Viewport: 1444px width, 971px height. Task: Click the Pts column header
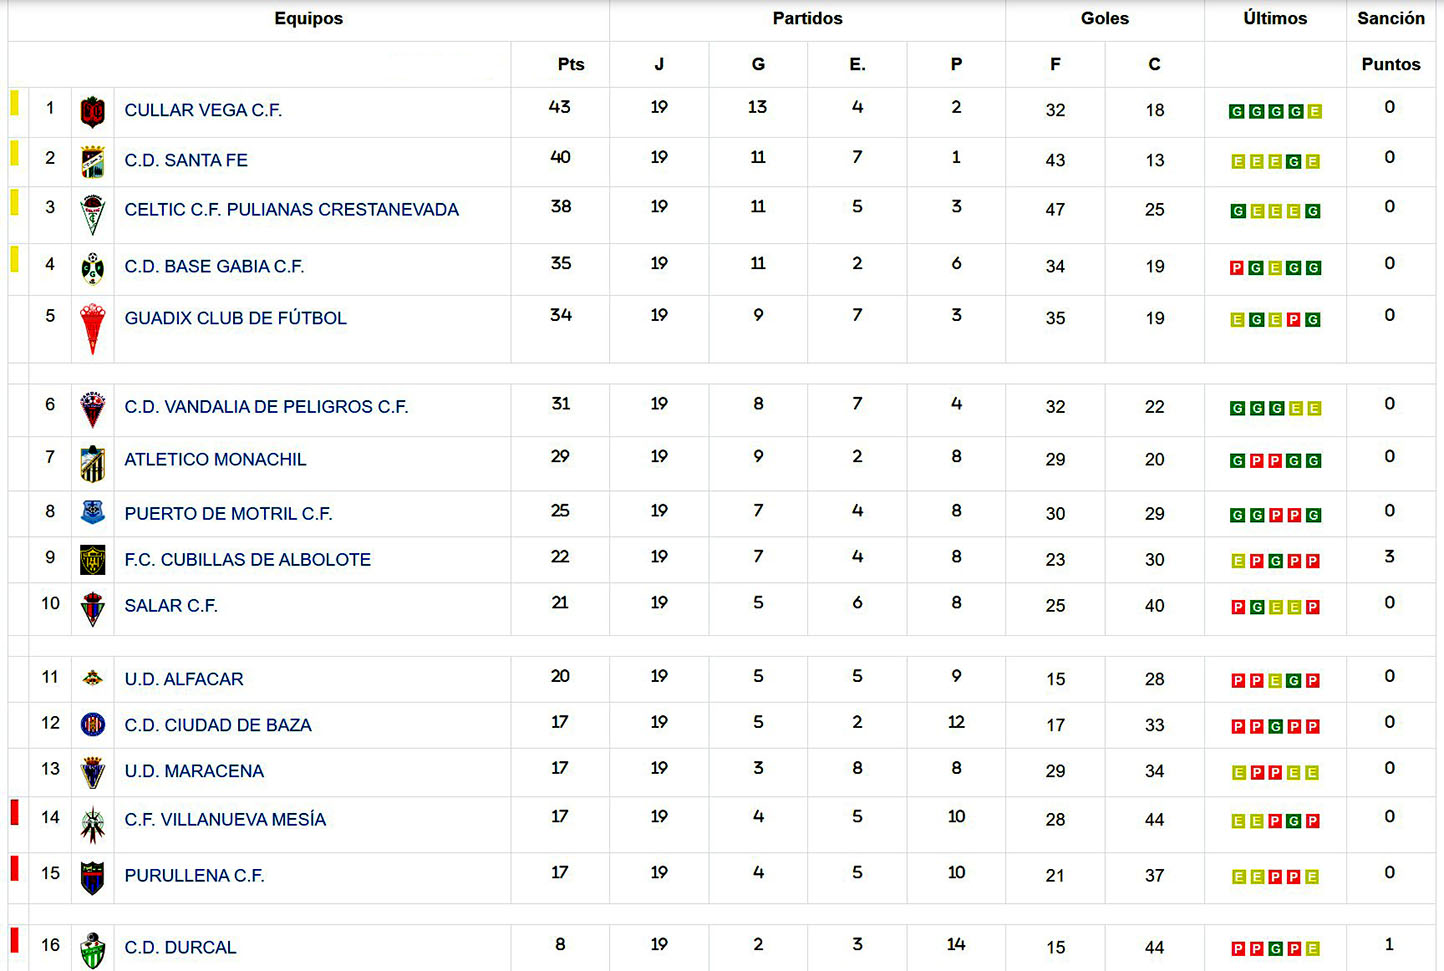[x=570, y=64]
